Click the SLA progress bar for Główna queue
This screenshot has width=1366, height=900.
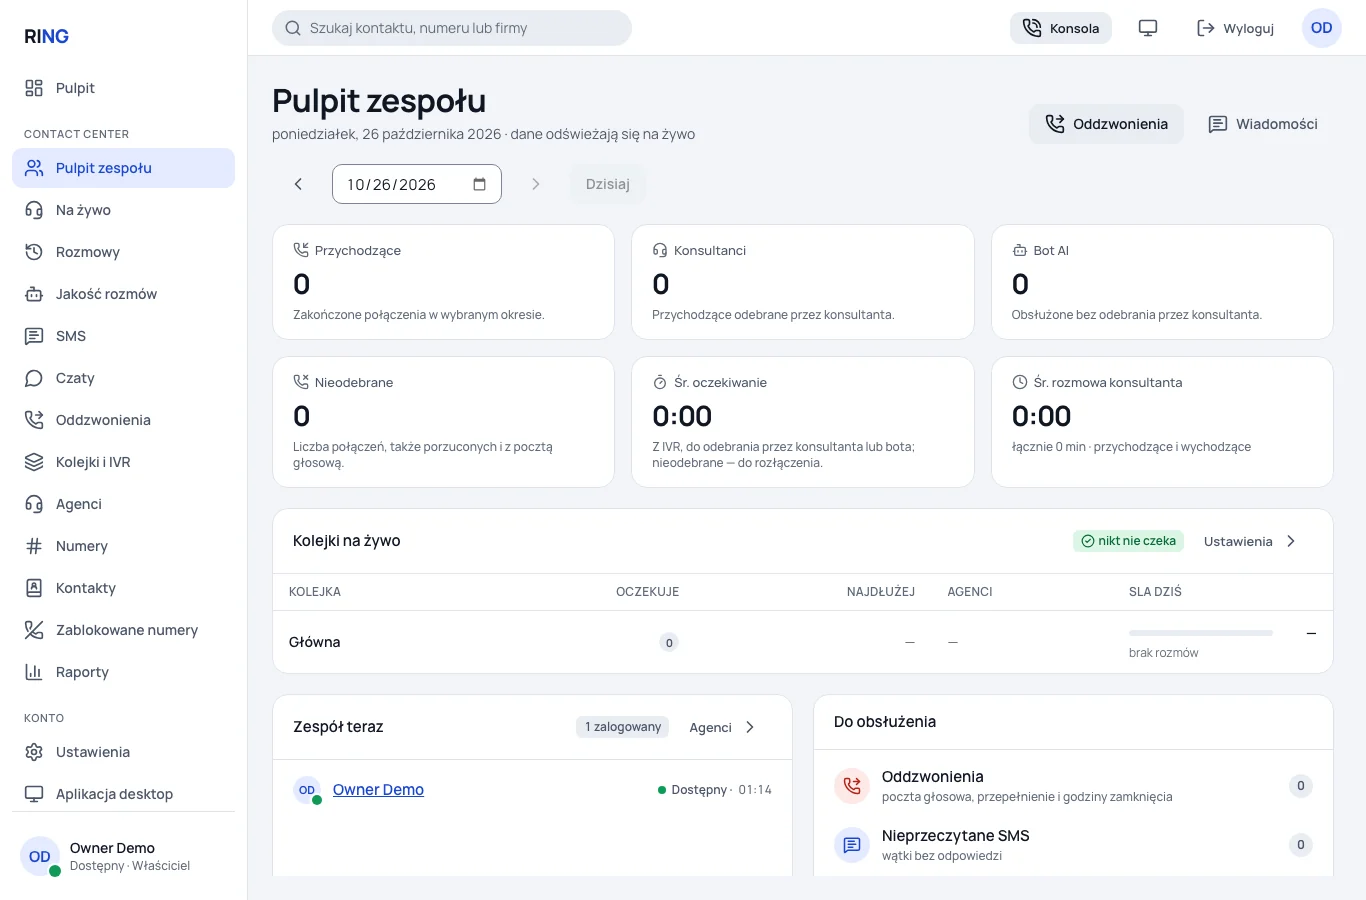[1200, 633]
